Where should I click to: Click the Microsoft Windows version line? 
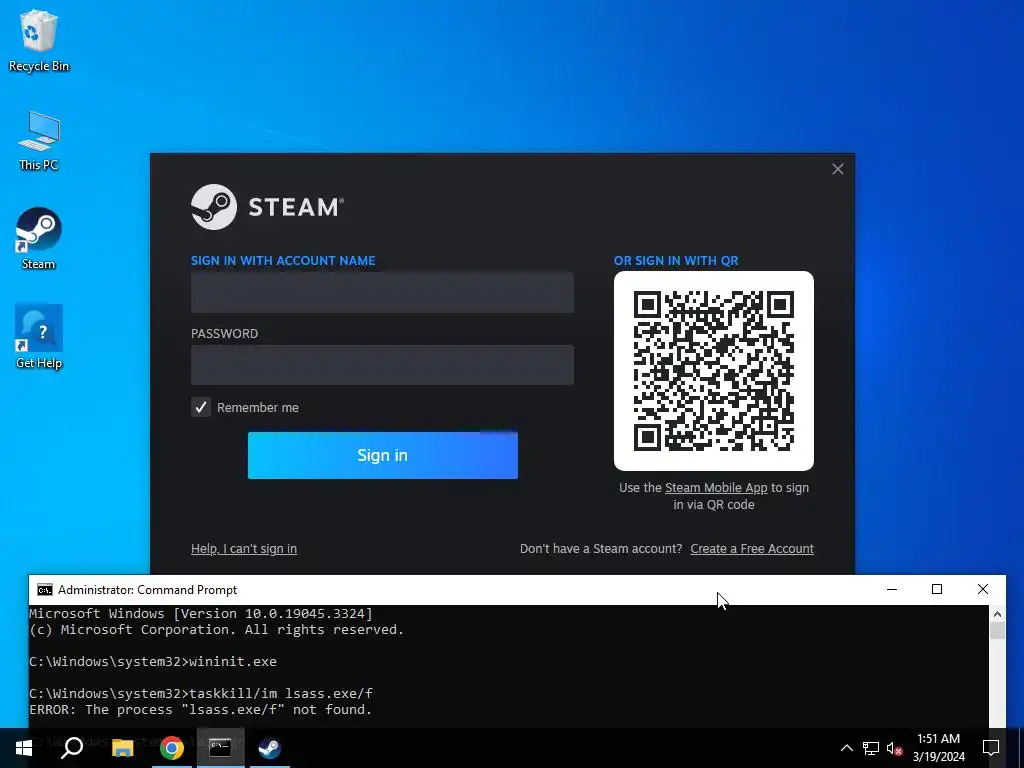coord(201,613)
